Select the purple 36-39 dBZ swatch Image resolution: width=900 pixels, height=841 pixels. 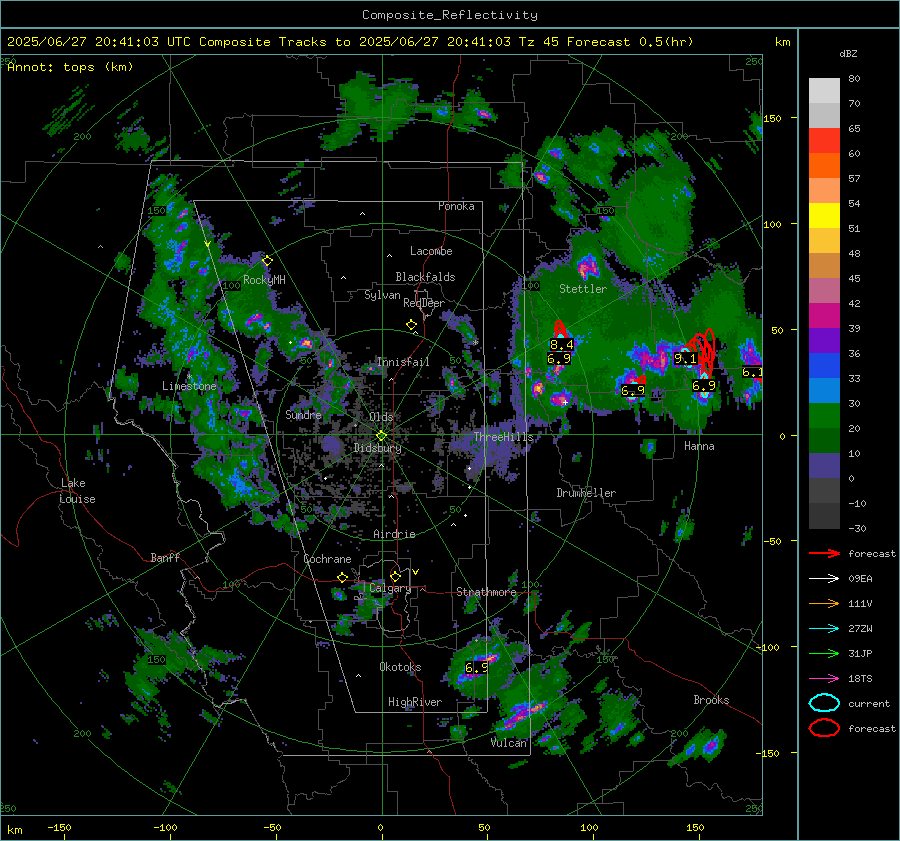(x=824, y=340)
